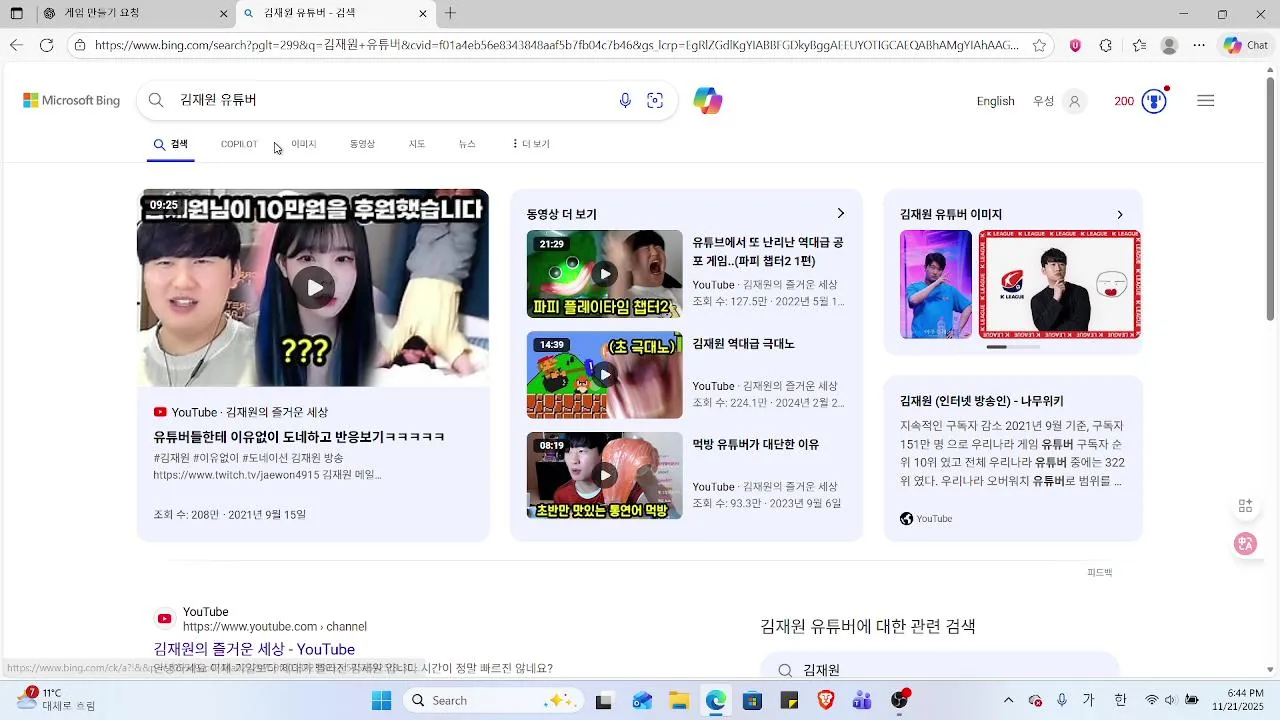Open visual search camera icon
The height and width of the screenshot is (720, 1280).
[x=655, y=100]
